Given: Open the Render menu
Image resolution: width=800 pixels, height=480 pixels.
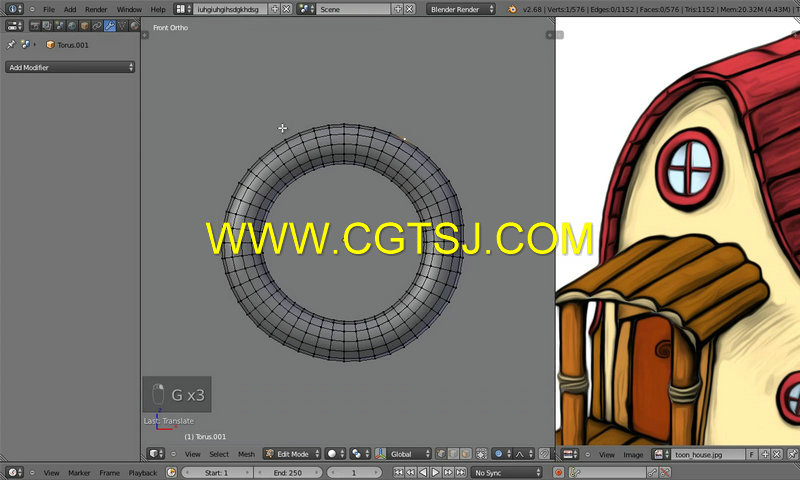Looking at the screenshot, I should pyautogui.click(x=96, y=9).
